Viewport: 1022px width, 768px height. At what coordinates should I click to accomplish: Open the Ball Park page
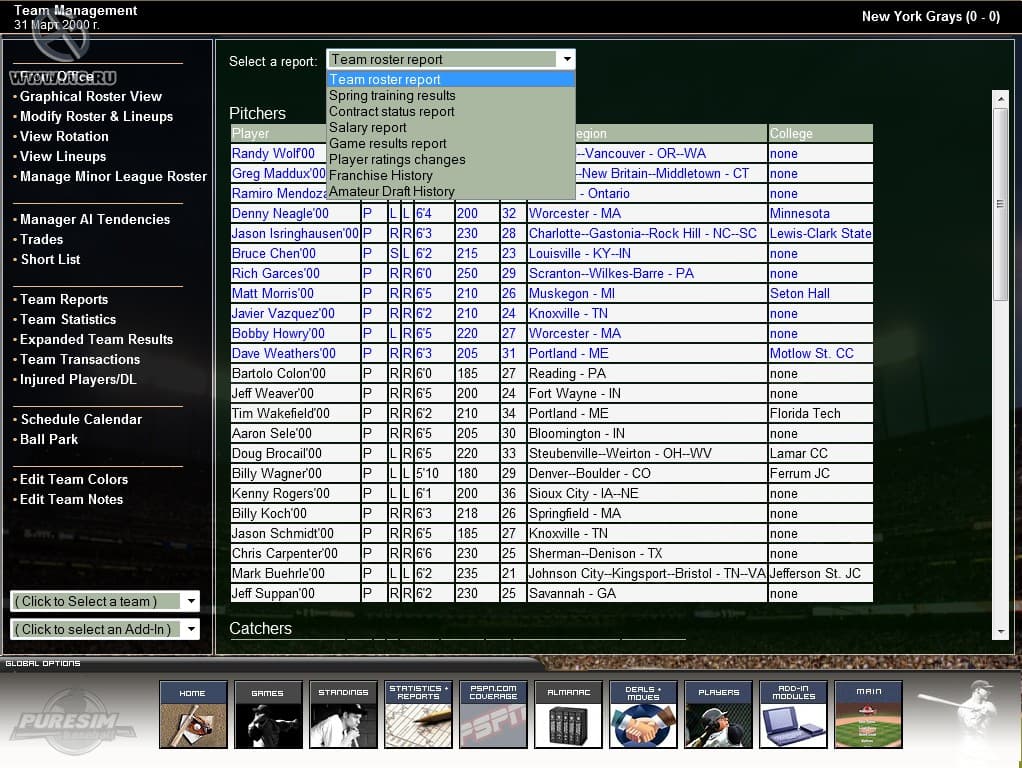coord(49,439)
